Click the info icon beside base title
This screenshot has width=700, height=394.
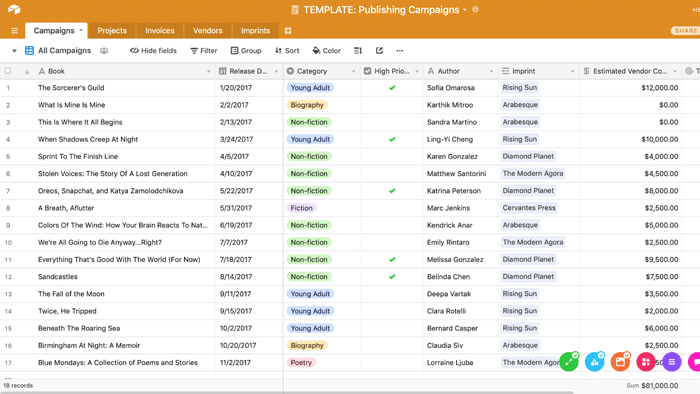[x=475, y=9]
